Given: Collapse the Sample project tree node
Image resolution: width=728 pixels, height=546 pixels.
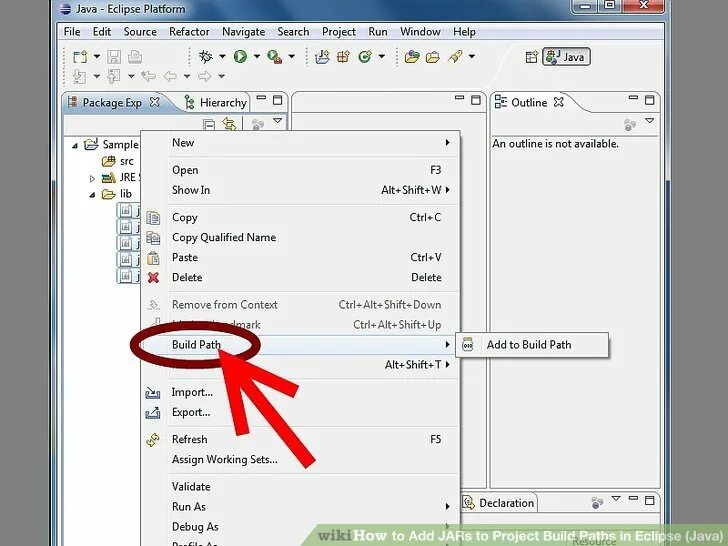Looking at the screenshot, I should point(75,146).
